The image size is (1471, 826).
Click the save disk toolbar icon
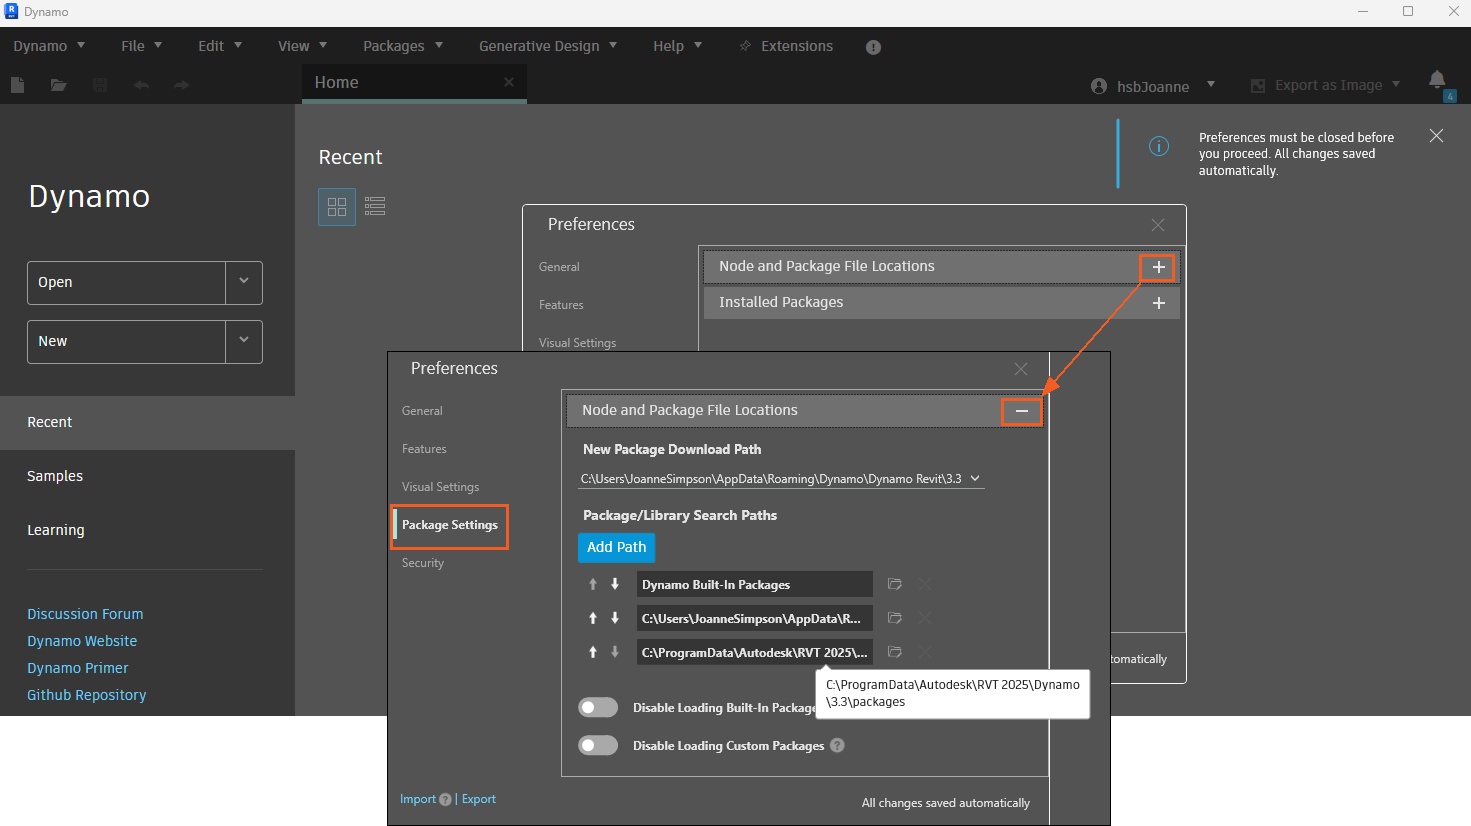pos(100,85)
